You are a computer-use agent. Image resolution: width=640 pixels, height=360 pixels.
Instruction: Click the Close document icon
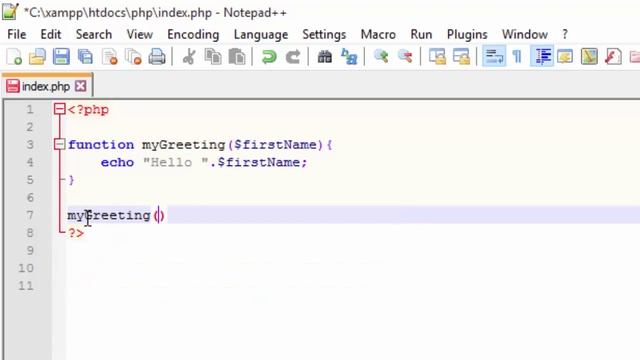pyautogui.click(x=109, y=57)
